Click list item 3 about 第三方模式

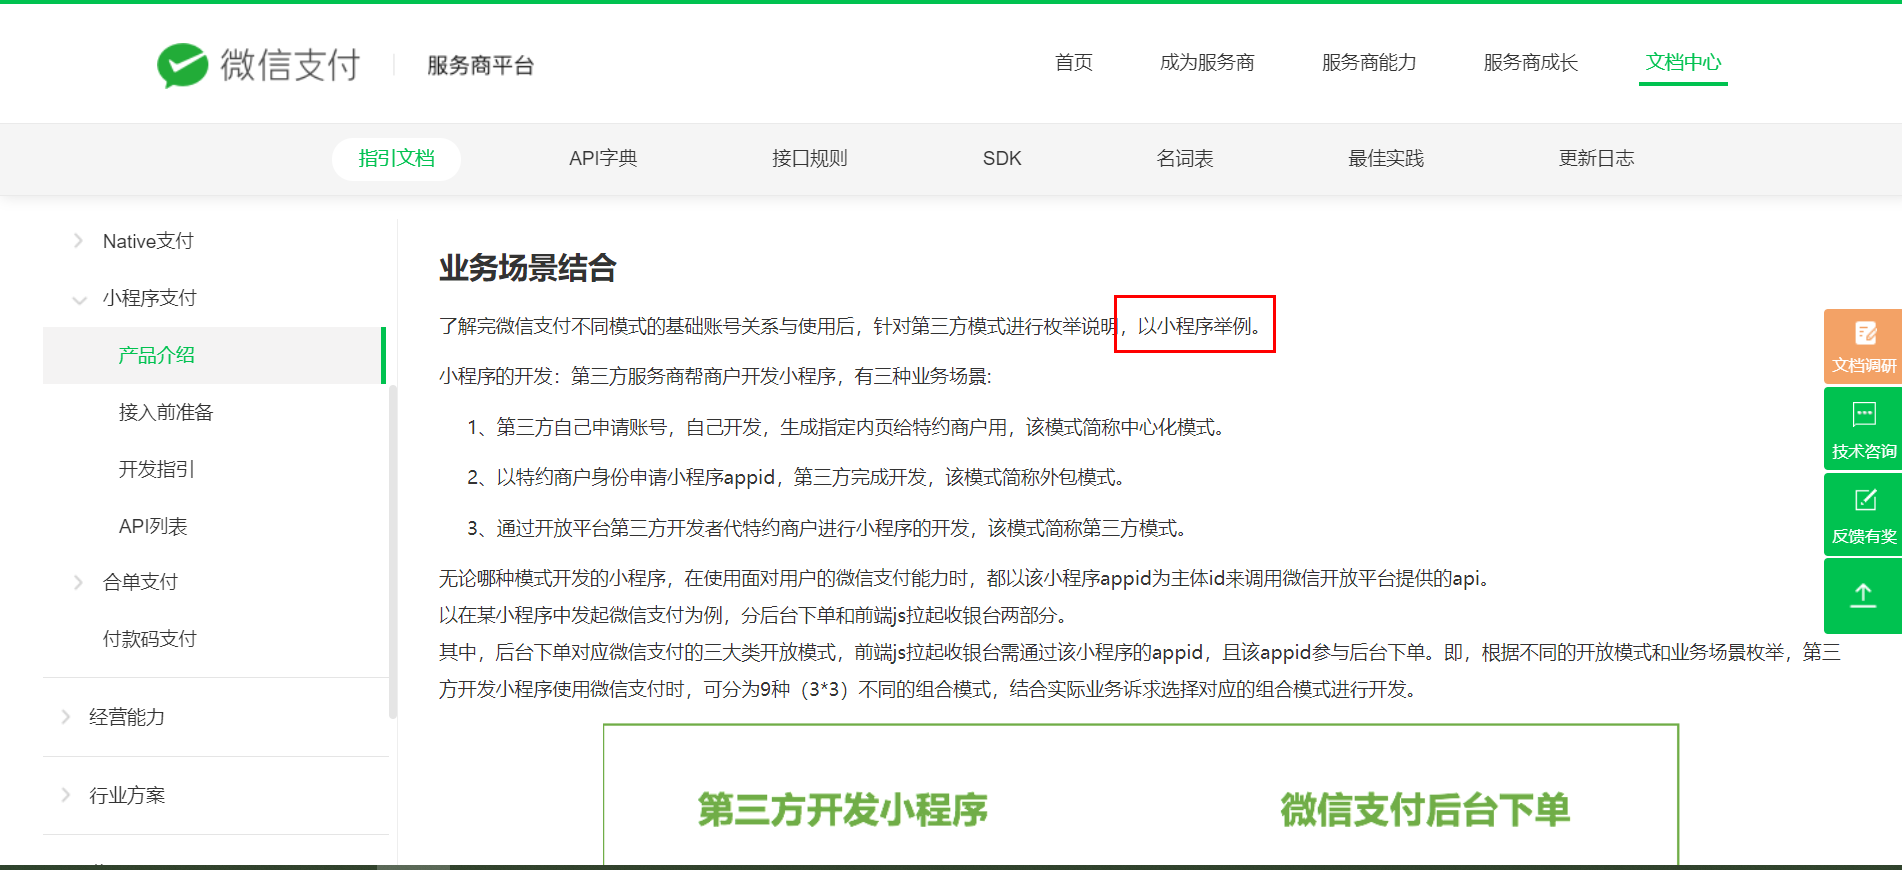click(x=827, y=528)
